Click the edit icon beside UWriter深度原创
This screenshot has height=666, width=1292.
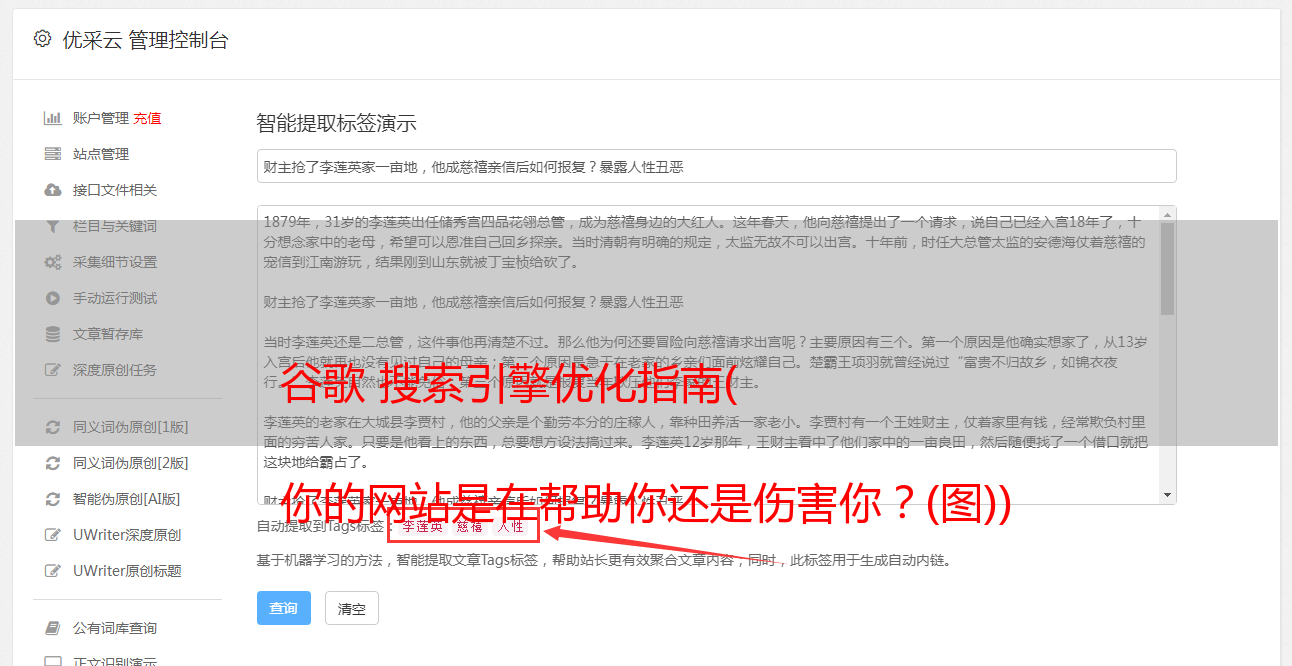[x=53, y=535]
